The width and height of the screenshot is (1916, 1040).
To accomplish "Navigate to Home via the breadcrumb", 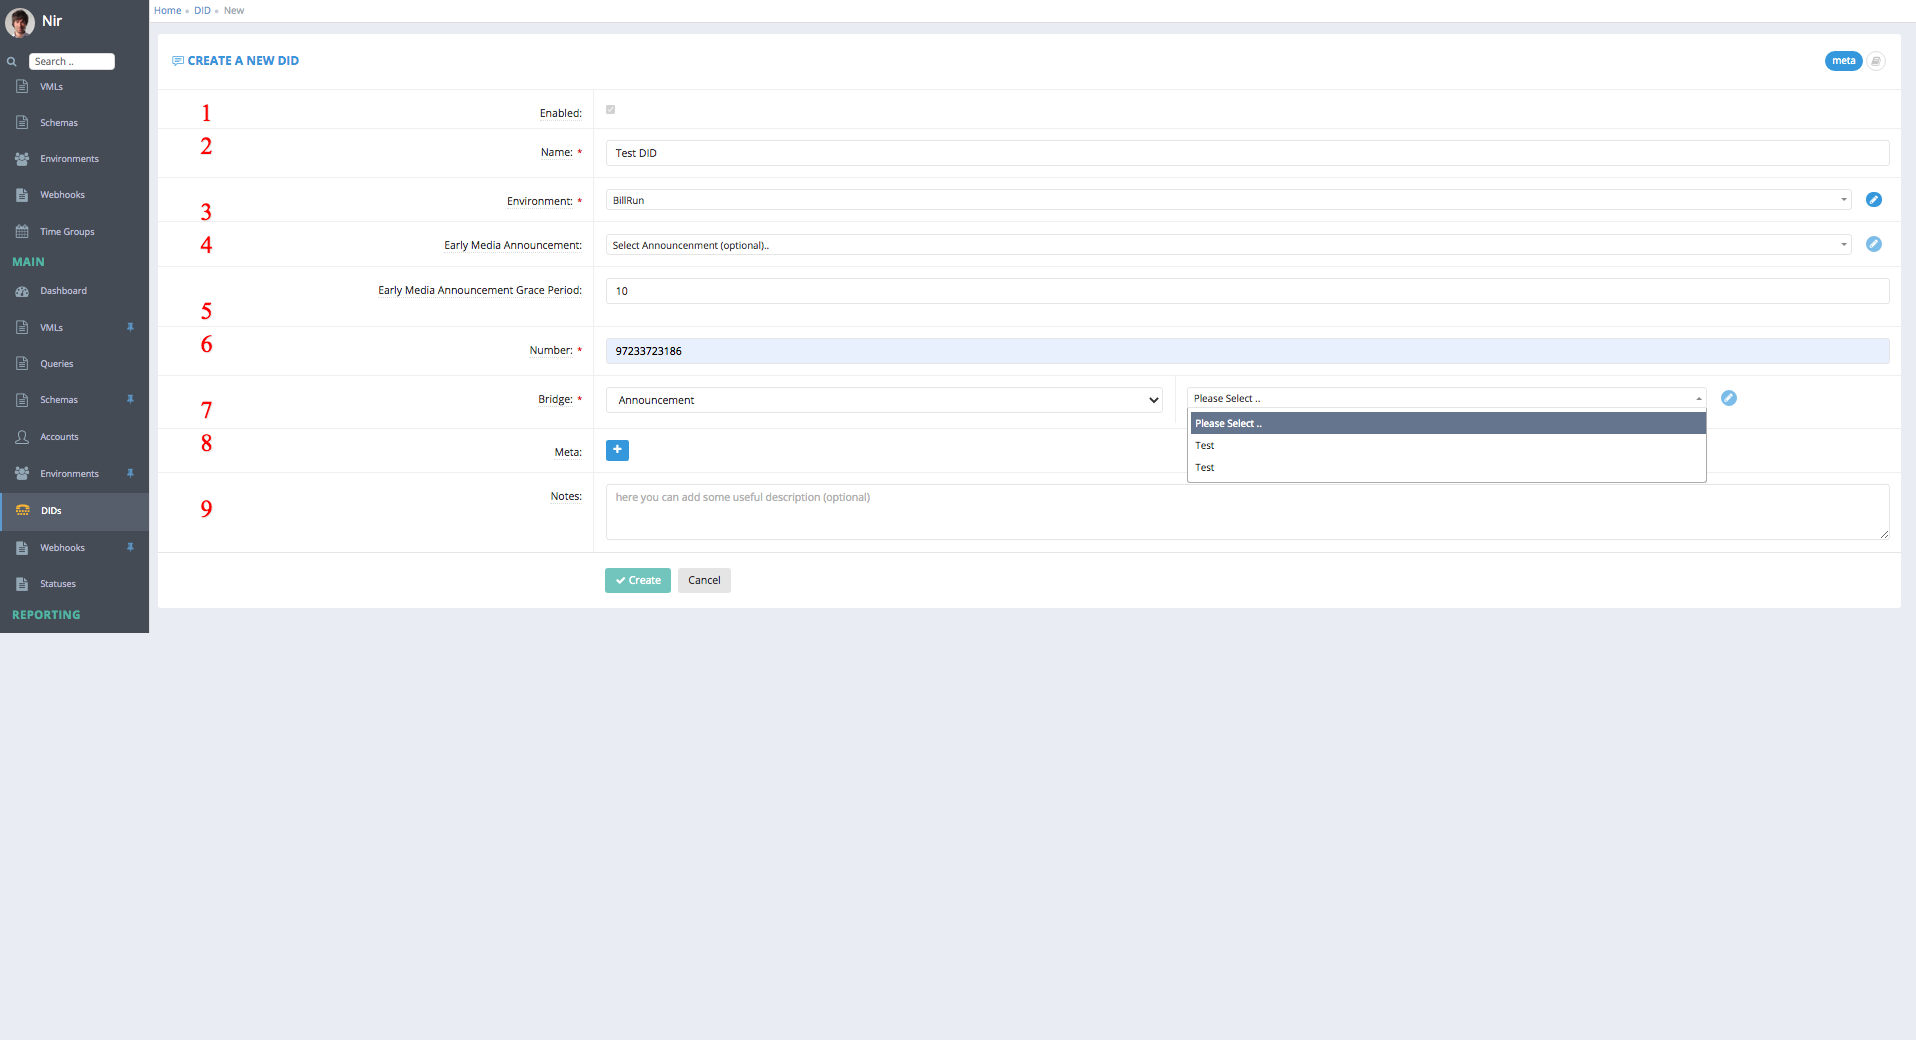I will pyautogui.click(x=167, y=10).
